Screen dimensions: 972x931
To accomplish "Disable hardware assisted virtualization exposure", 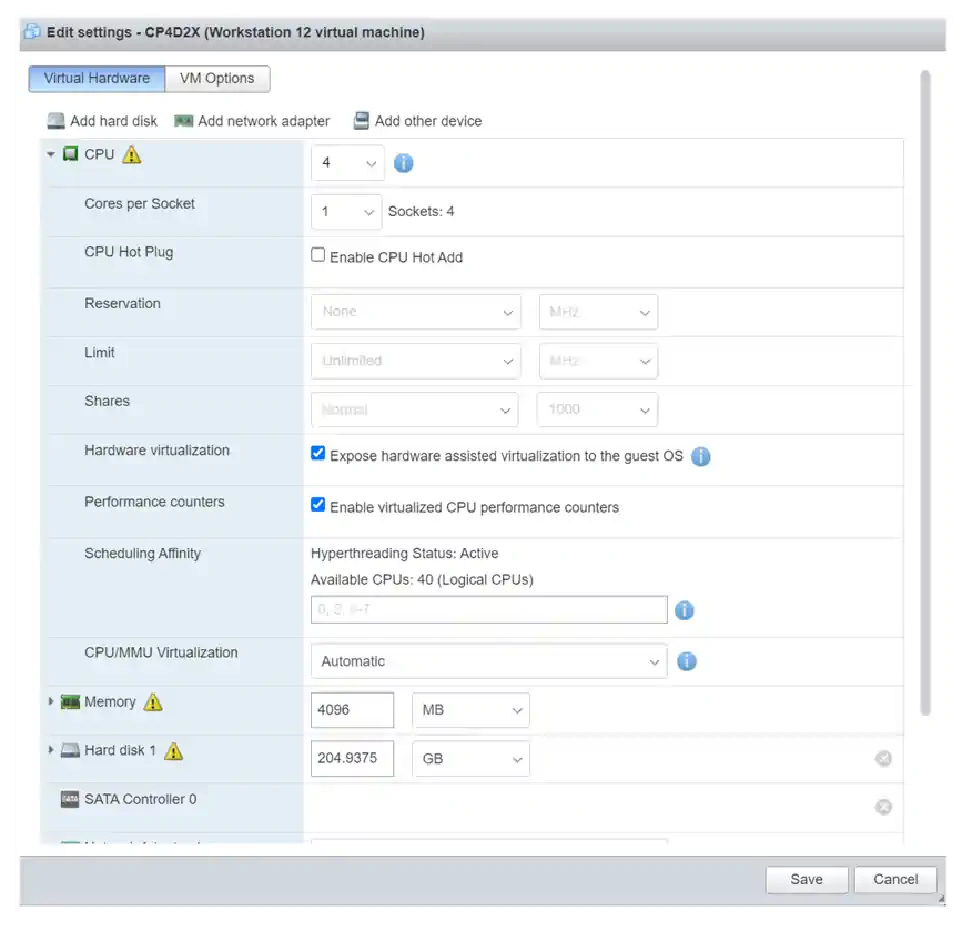I will 317,453.
